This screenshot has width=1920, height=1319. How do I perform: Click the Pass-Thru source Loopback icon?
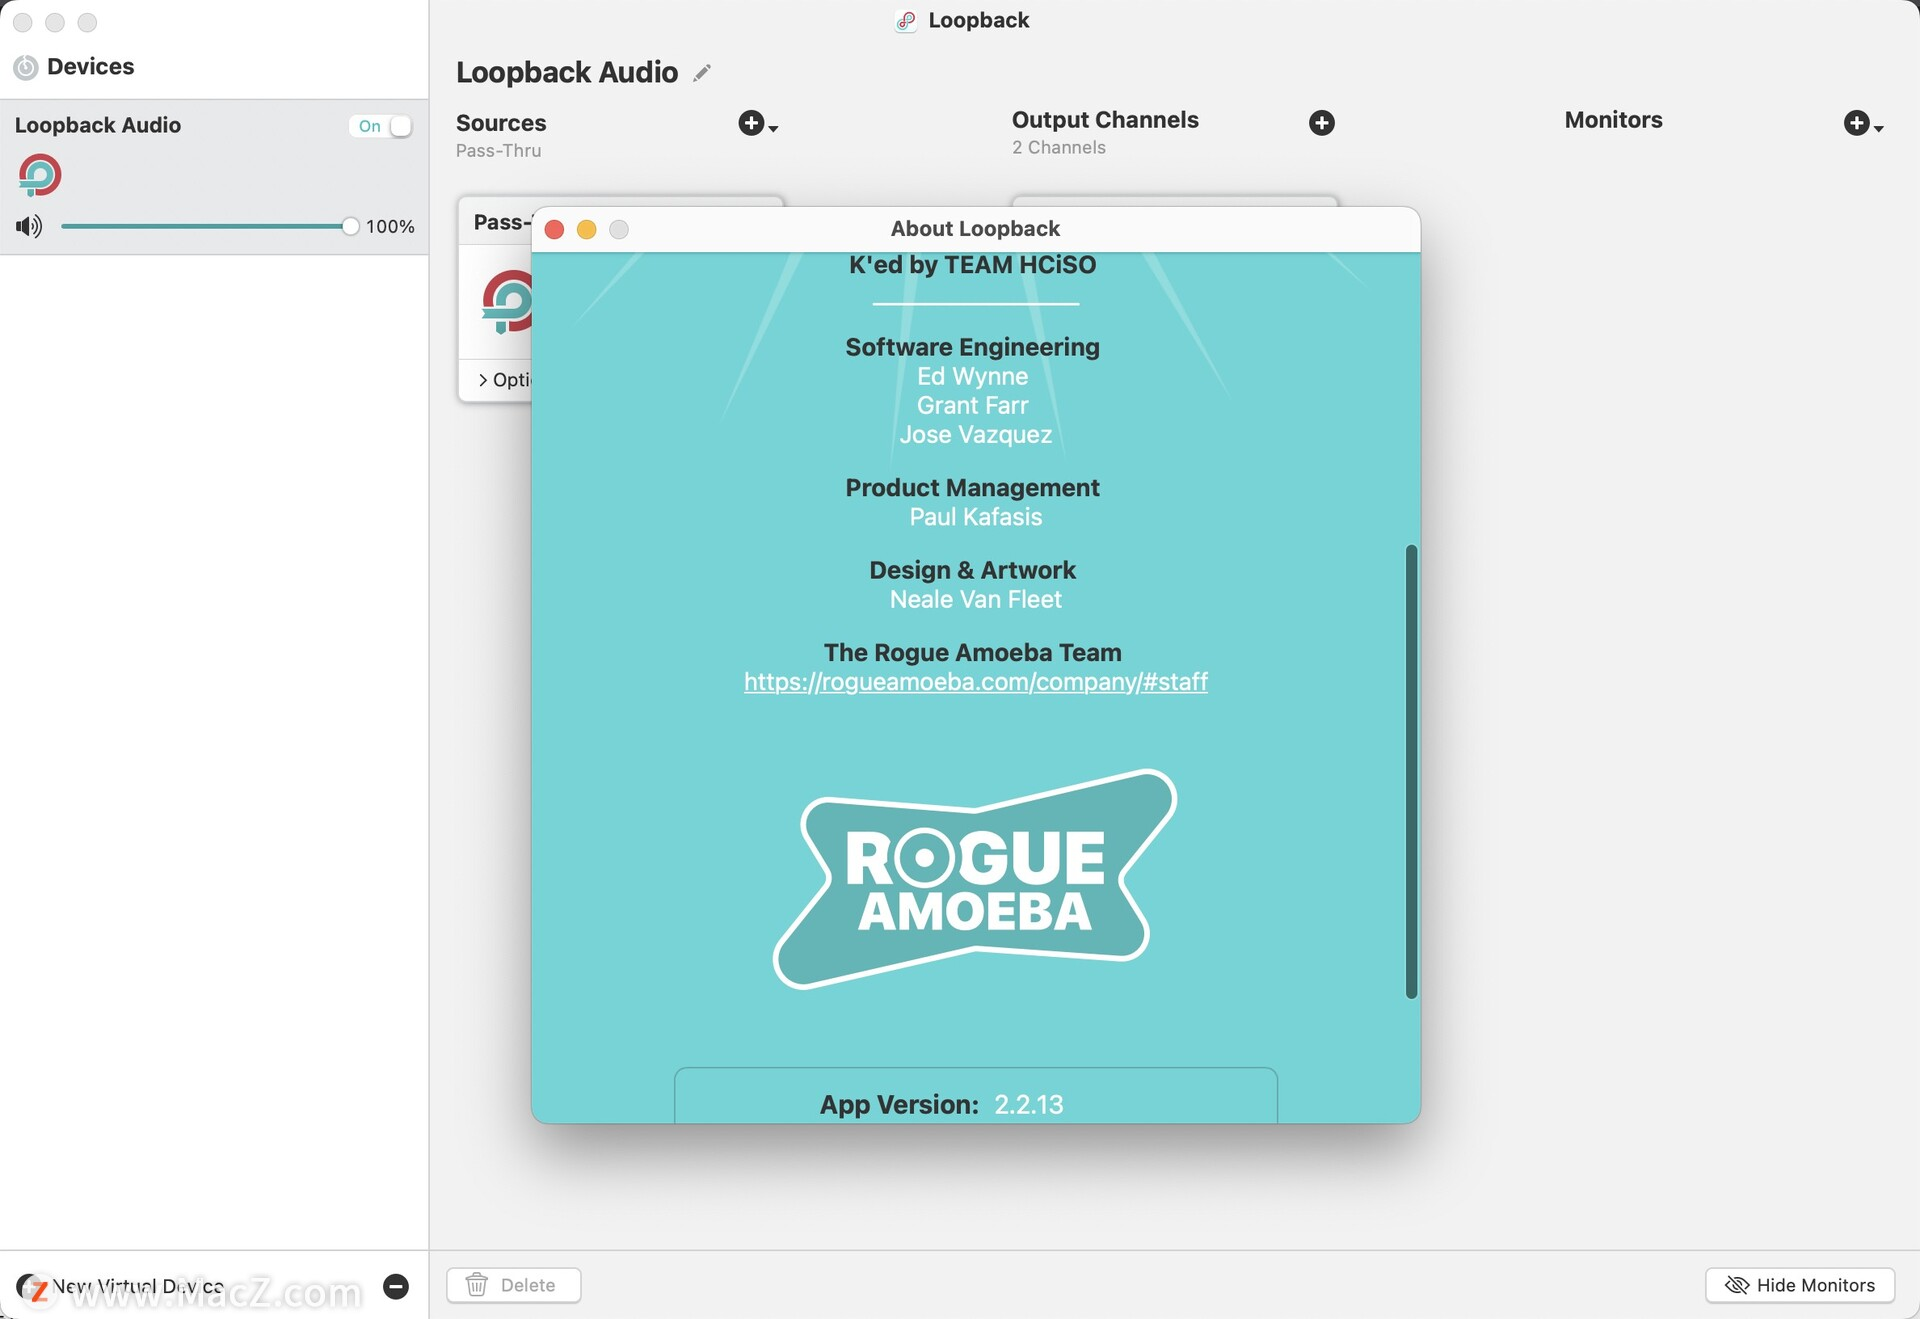[507, 302]
